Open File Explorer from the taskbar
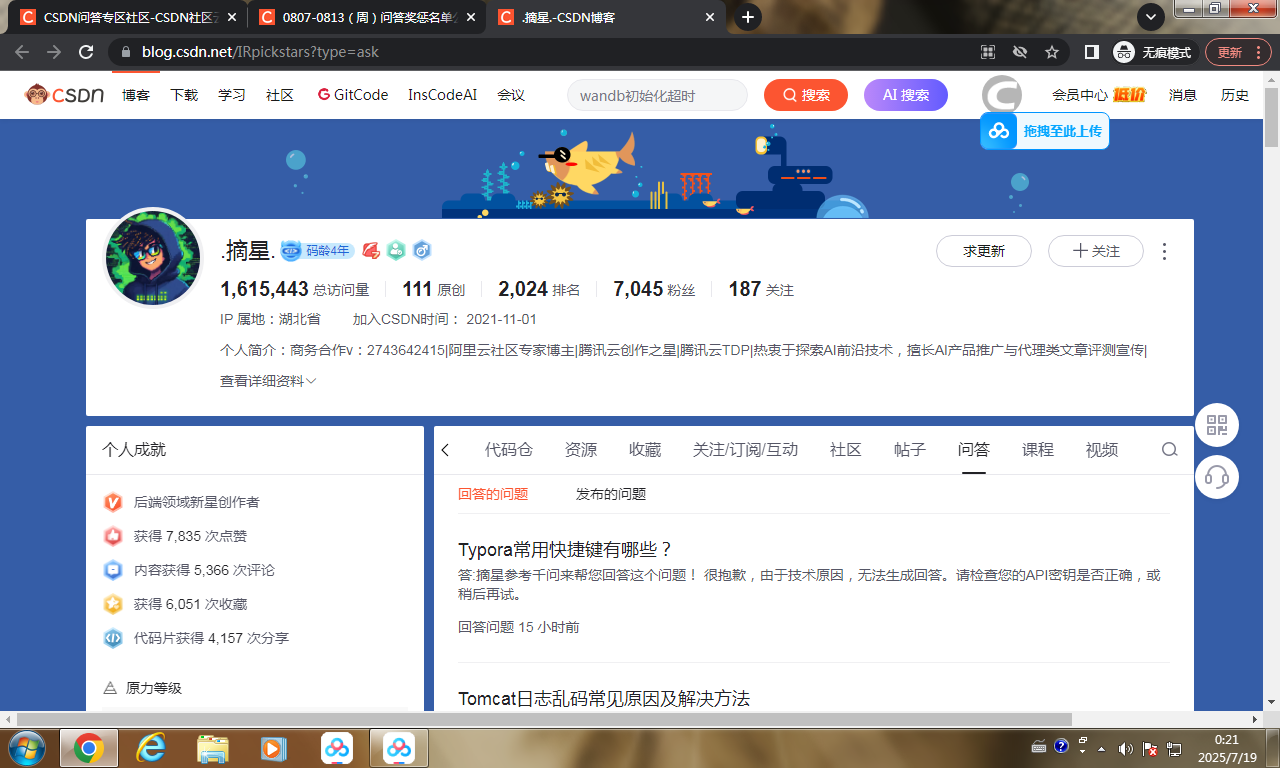 tap(213, 747)
